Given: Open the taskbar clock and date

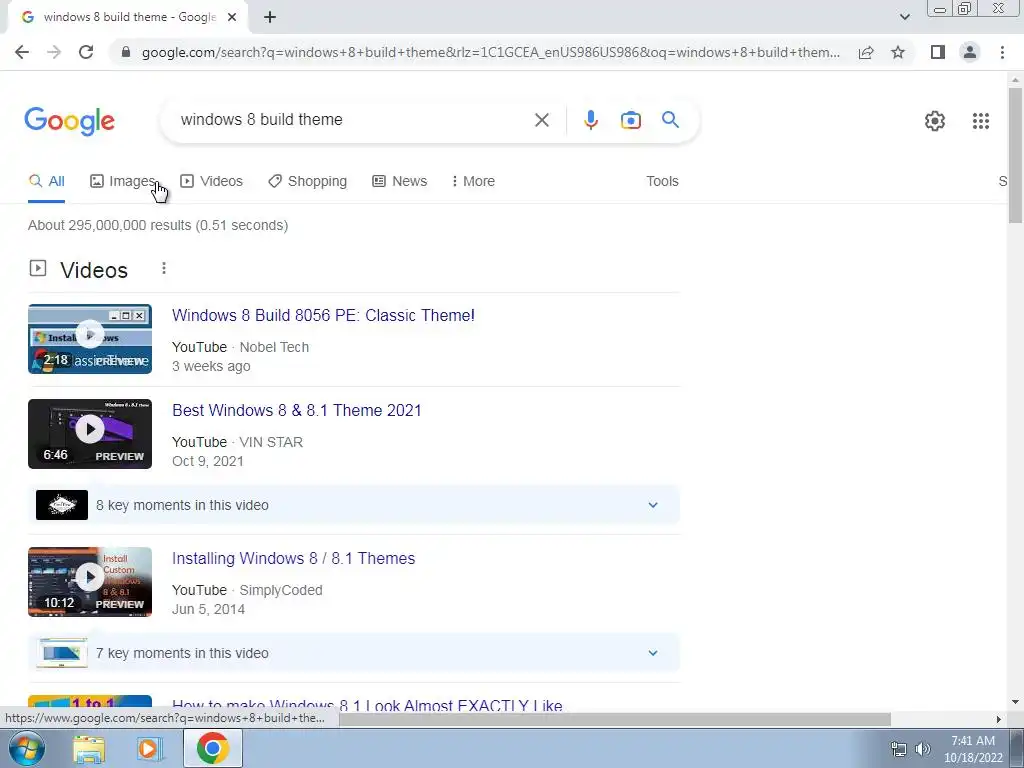Looking at the screenshot, I should (x=973, y=749).
